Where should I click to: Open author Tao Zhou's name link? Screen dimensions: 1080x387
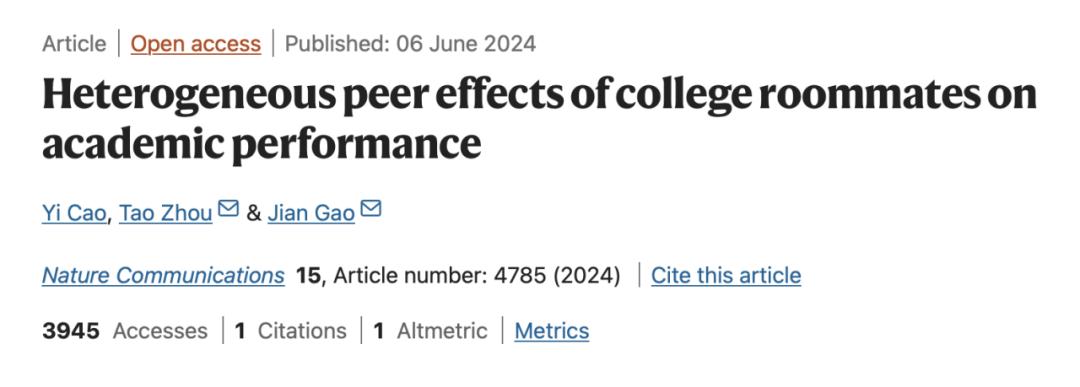(165, 213)
